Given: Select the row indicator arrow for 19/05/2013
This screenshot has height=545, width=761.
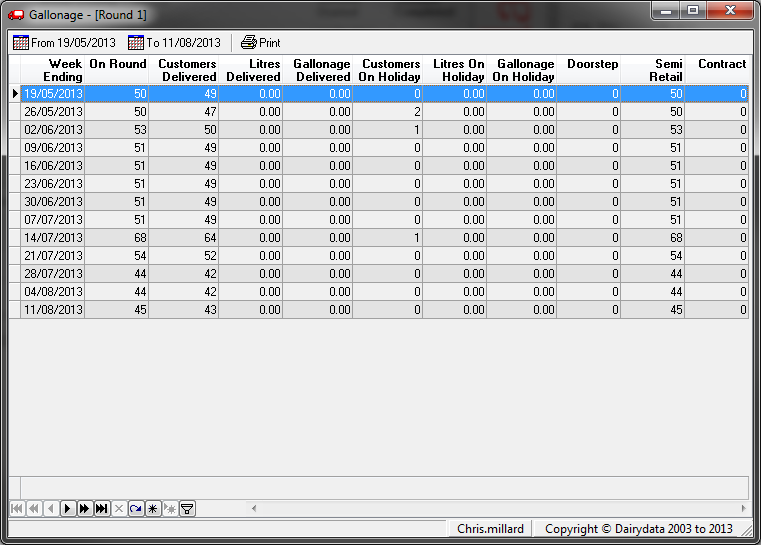Looking at the screenshot, I should tap(15, 94).
